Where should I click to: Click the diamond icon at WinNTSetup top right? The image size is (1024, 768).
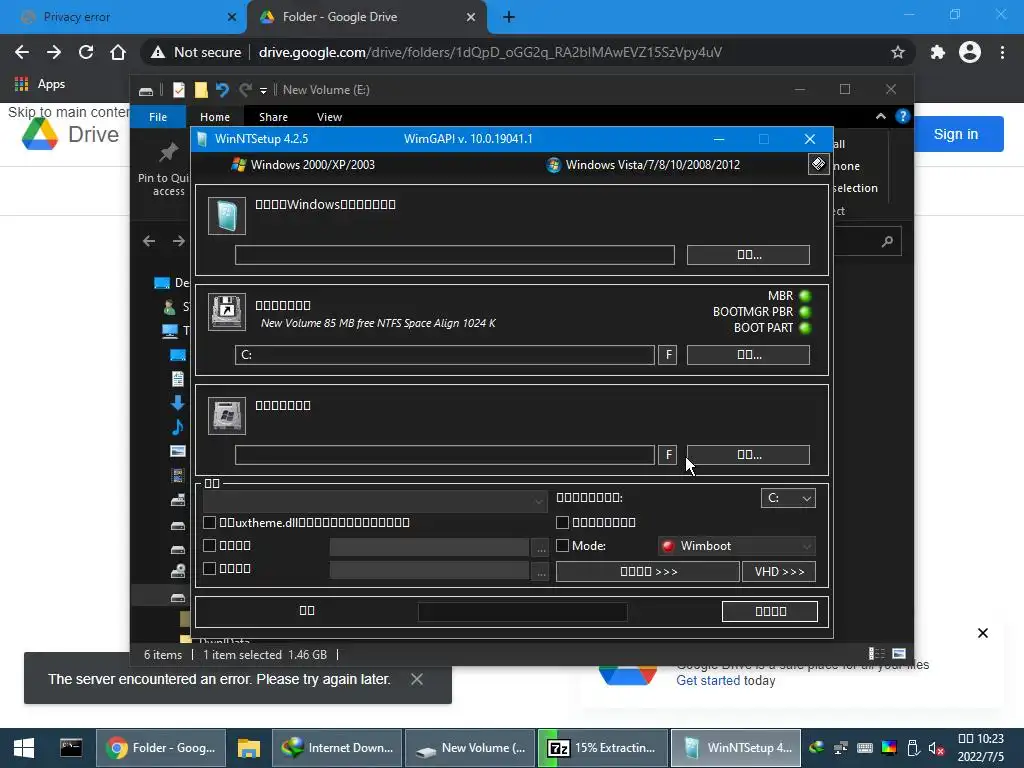[818, 164]
